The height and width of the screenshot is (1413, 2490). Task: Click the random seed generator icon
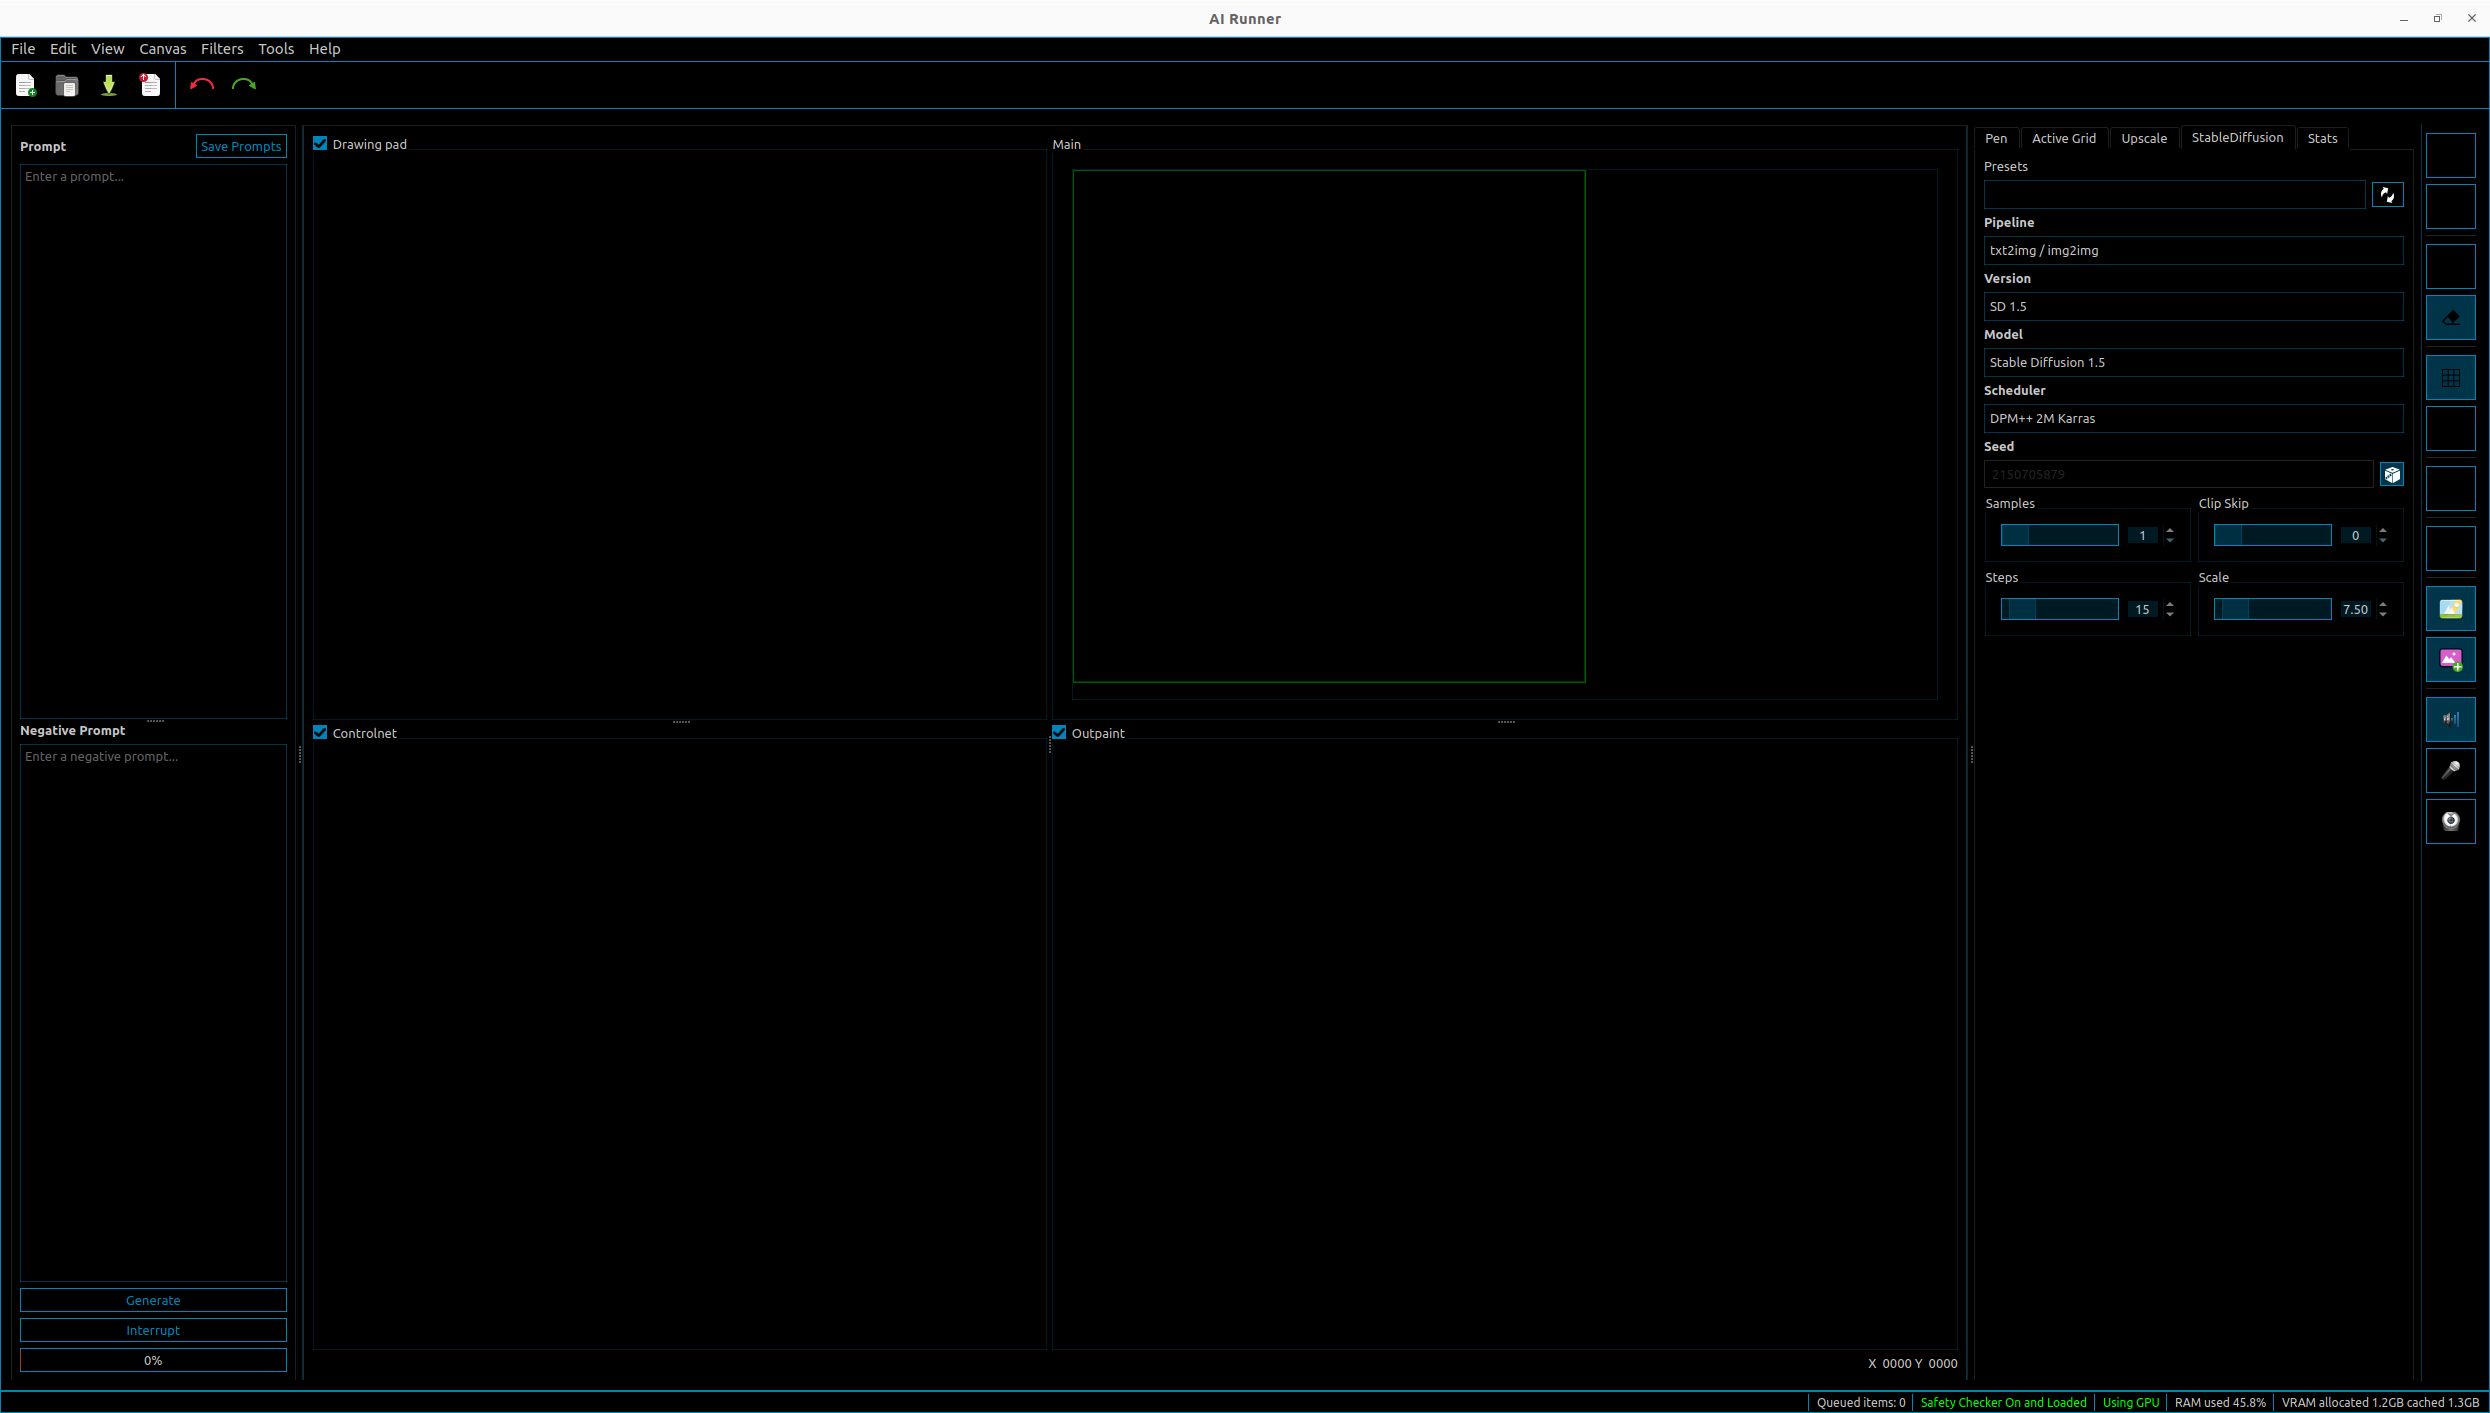click(x=2393, y=474)
